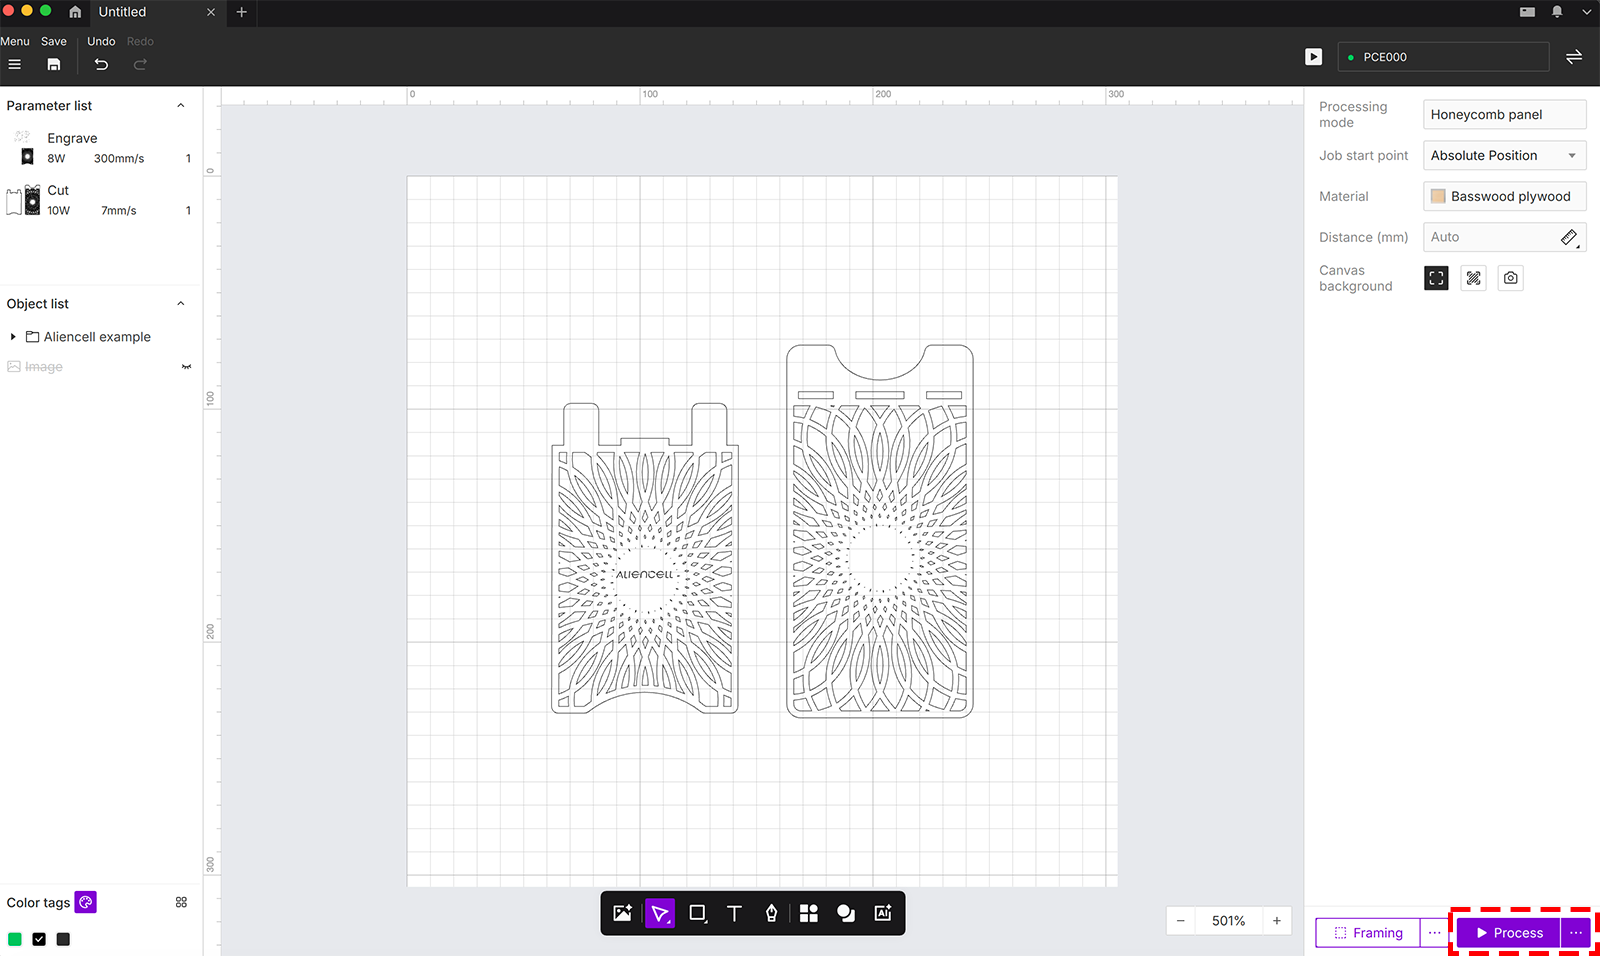Click the Distance Auto input field

click(x=1490, y=237)
